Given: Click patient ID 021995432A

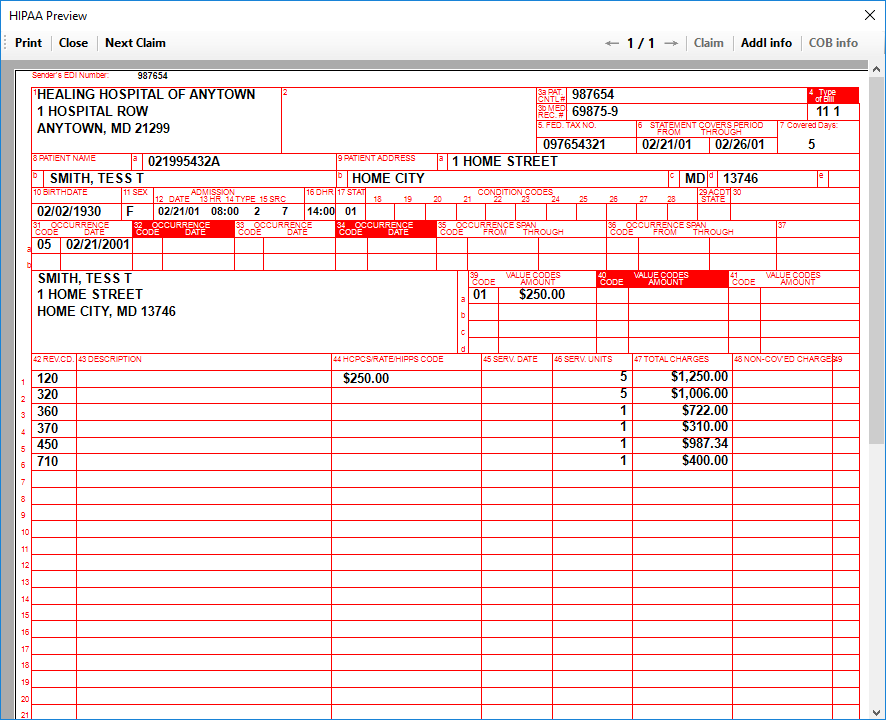Looking at the screenshot, I should pos(184,162).
